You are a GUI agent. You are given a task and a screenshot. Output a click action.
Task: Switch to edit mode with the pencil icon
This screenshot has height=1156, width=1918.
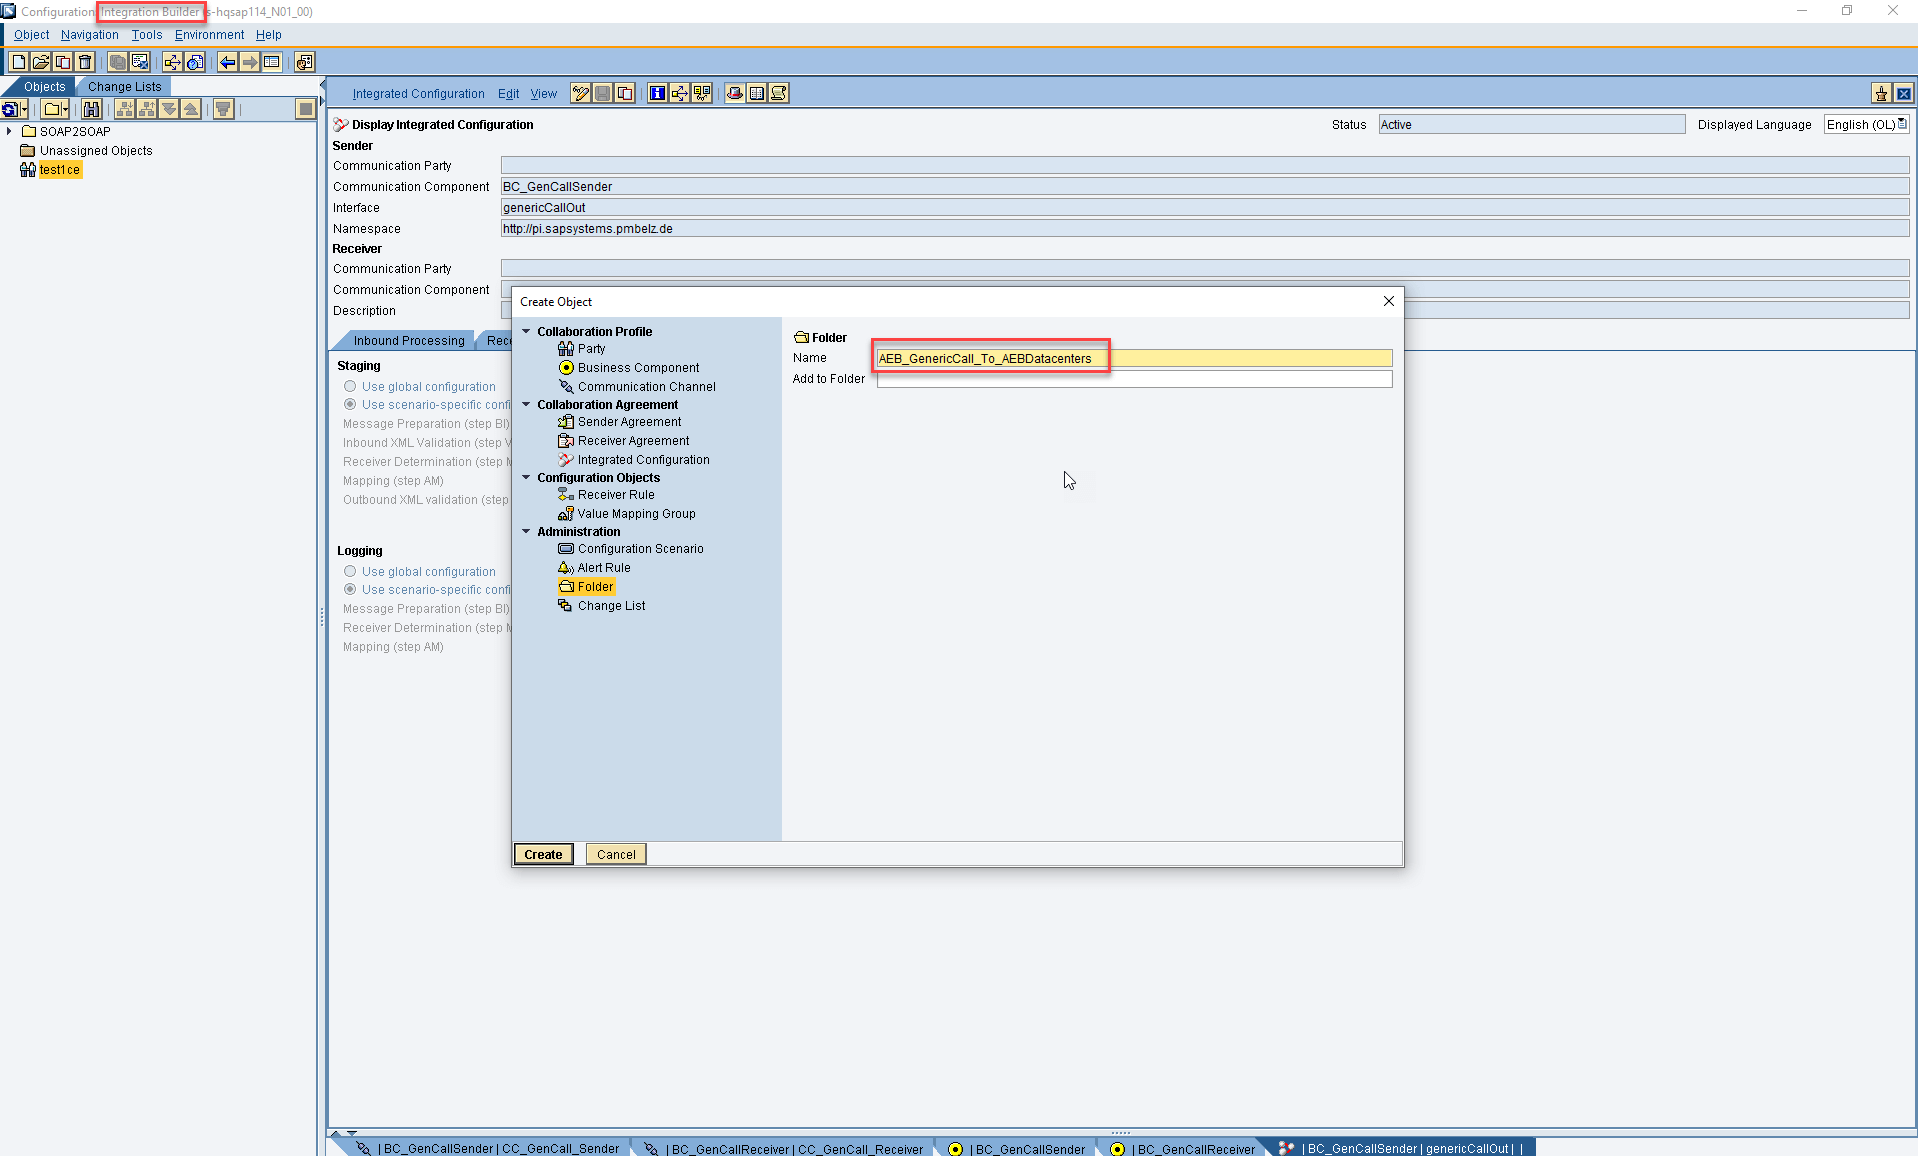[x=581, y=93]
